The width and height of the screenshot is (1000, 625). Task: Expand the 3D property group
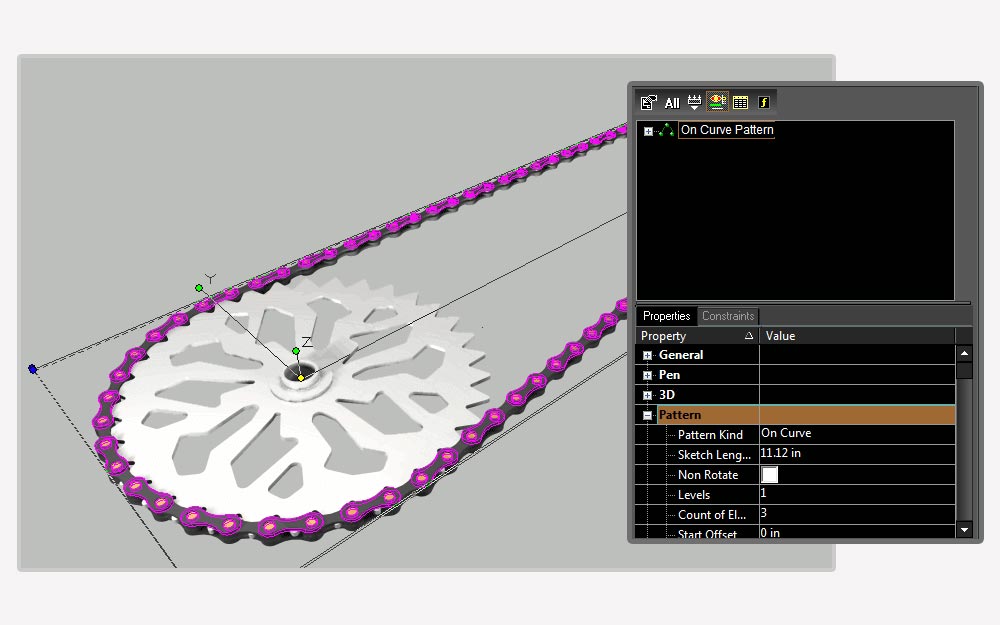647,395
